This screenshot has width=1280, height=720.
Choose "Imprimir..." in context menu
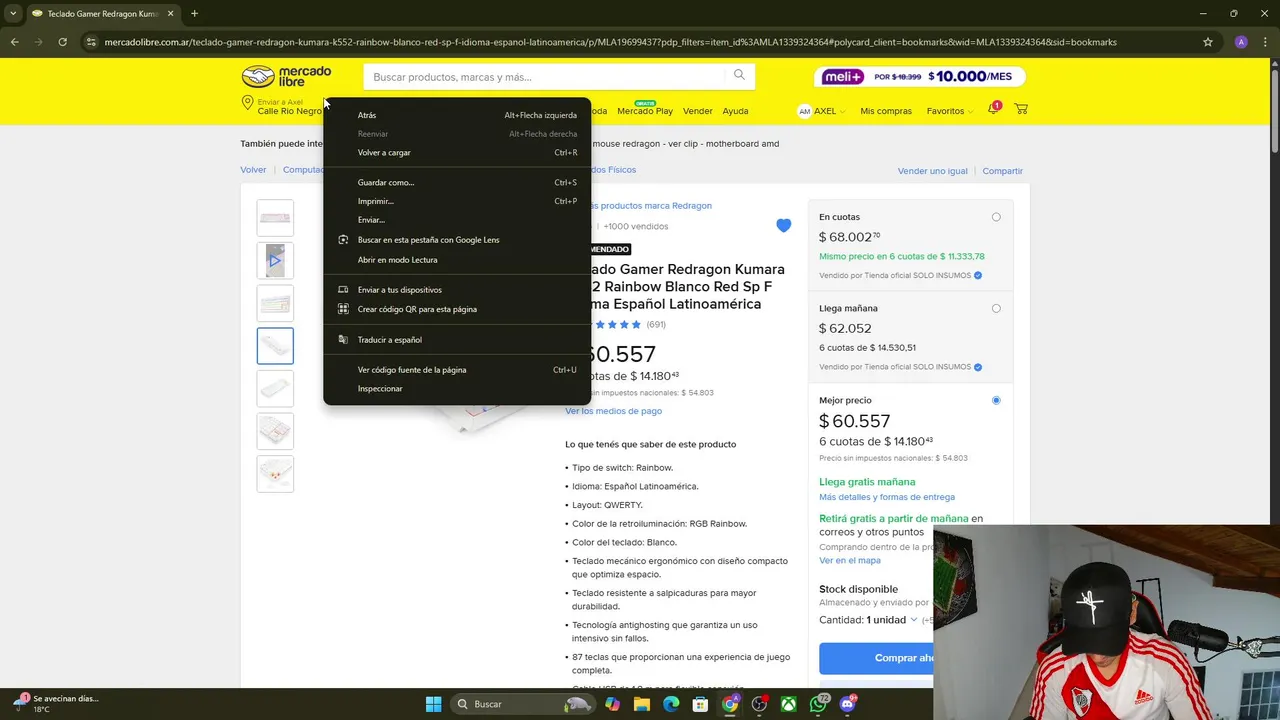(x=457, y=201)
